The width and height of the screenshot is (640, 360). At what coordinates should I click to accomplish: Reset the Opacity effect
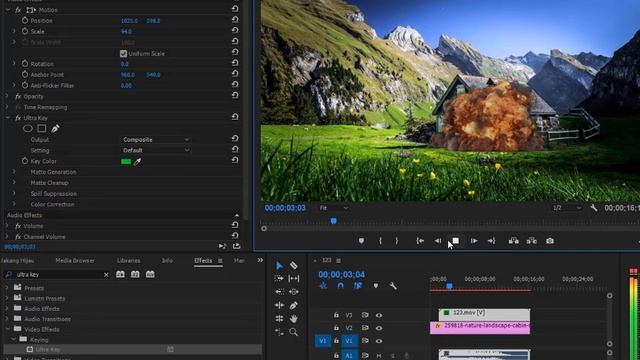235,96
